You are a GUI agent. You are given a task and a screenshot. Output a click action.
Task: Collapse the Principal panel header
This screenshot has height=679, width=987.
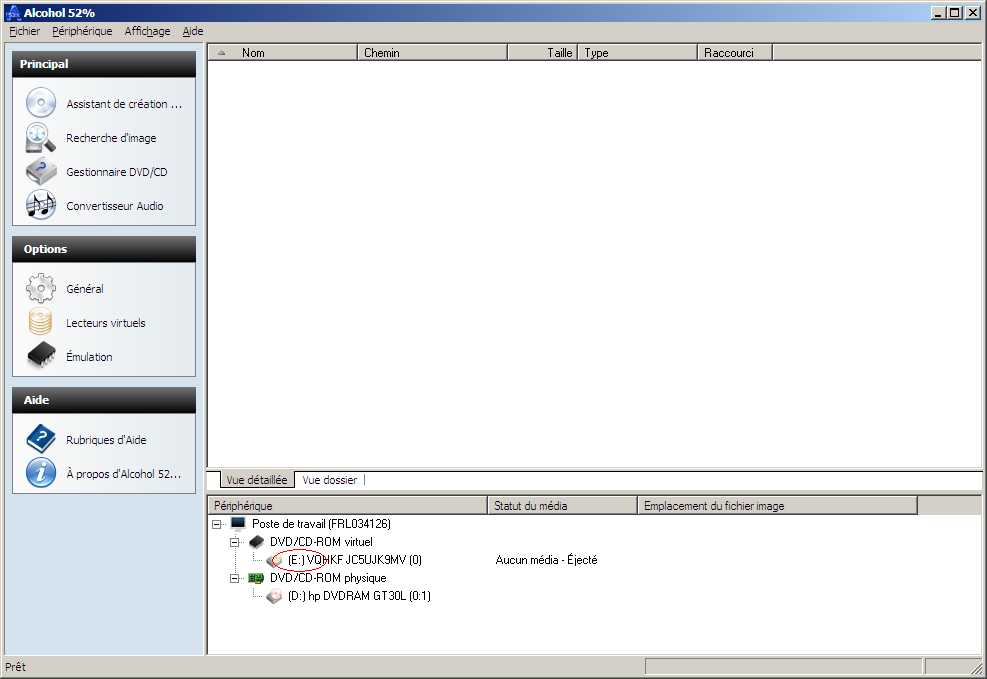coord(104,64)
